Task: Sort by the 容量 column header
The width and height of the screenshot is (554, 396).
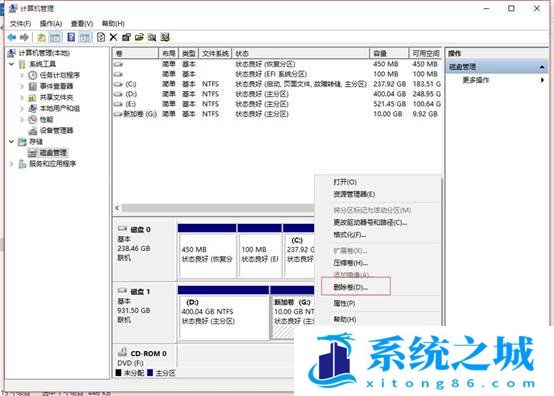Action: 389,53
